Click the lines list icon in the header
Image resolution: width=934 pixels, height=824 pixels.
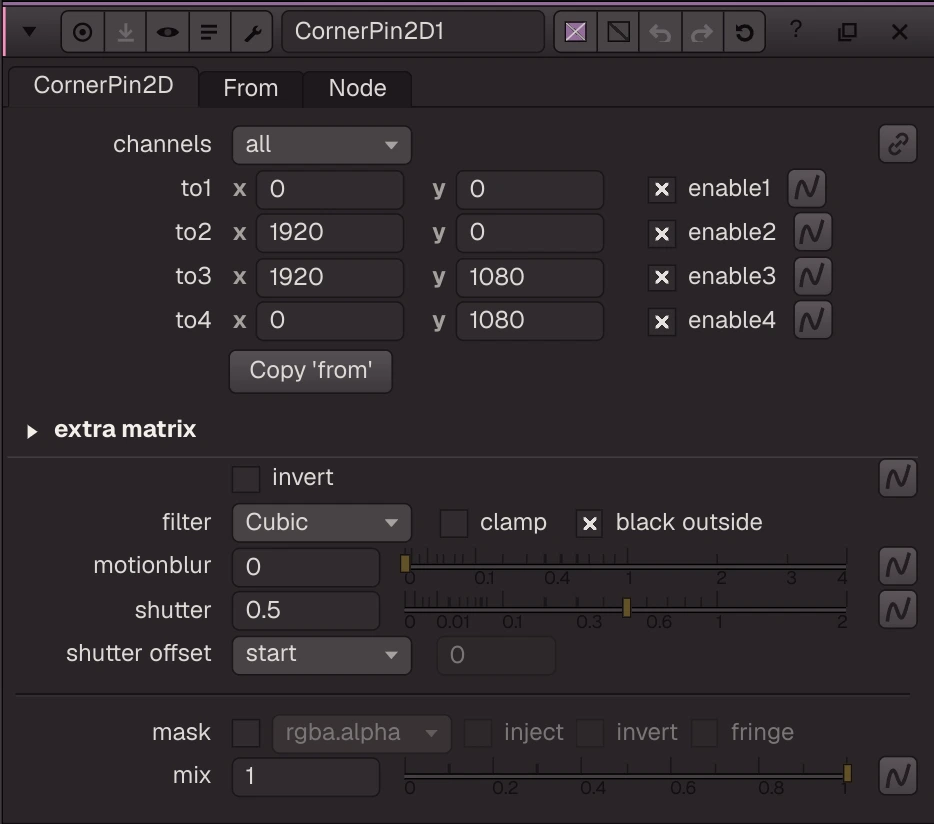[209, 32]
